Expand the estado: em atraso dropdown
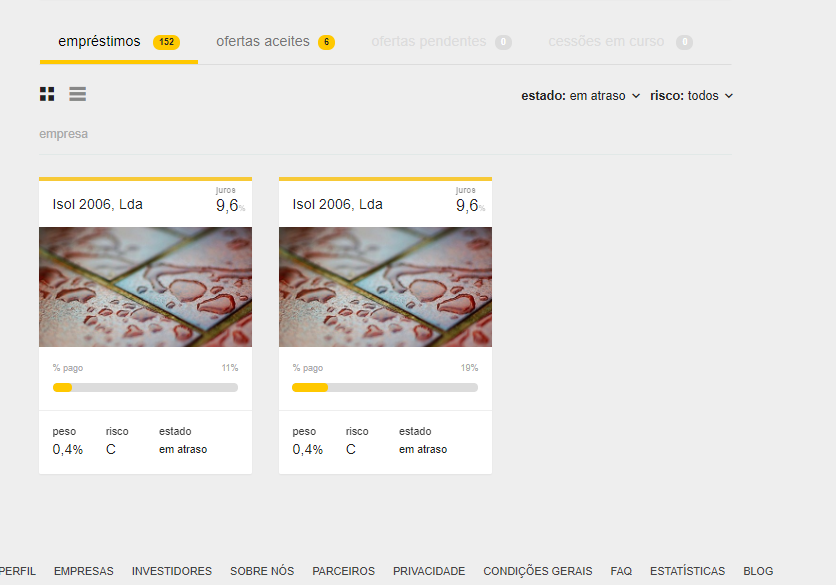The width and height of the screenshot is (836, 585). click(581, 95)
